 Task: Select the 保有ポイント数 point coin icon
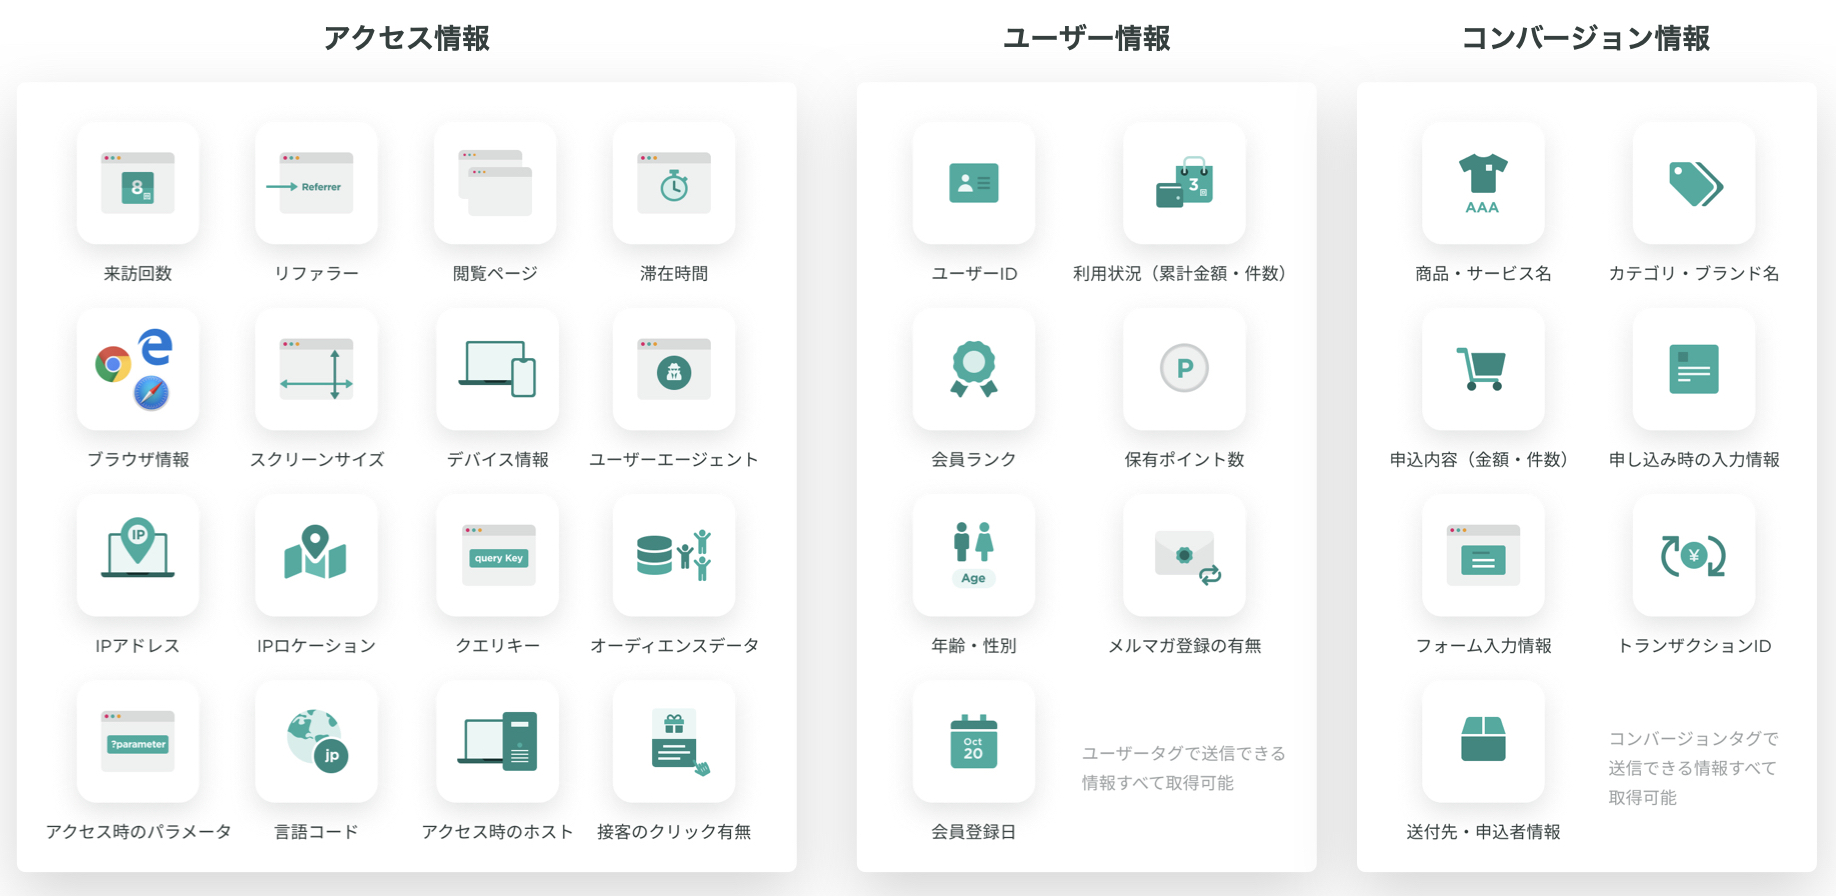1184,369
